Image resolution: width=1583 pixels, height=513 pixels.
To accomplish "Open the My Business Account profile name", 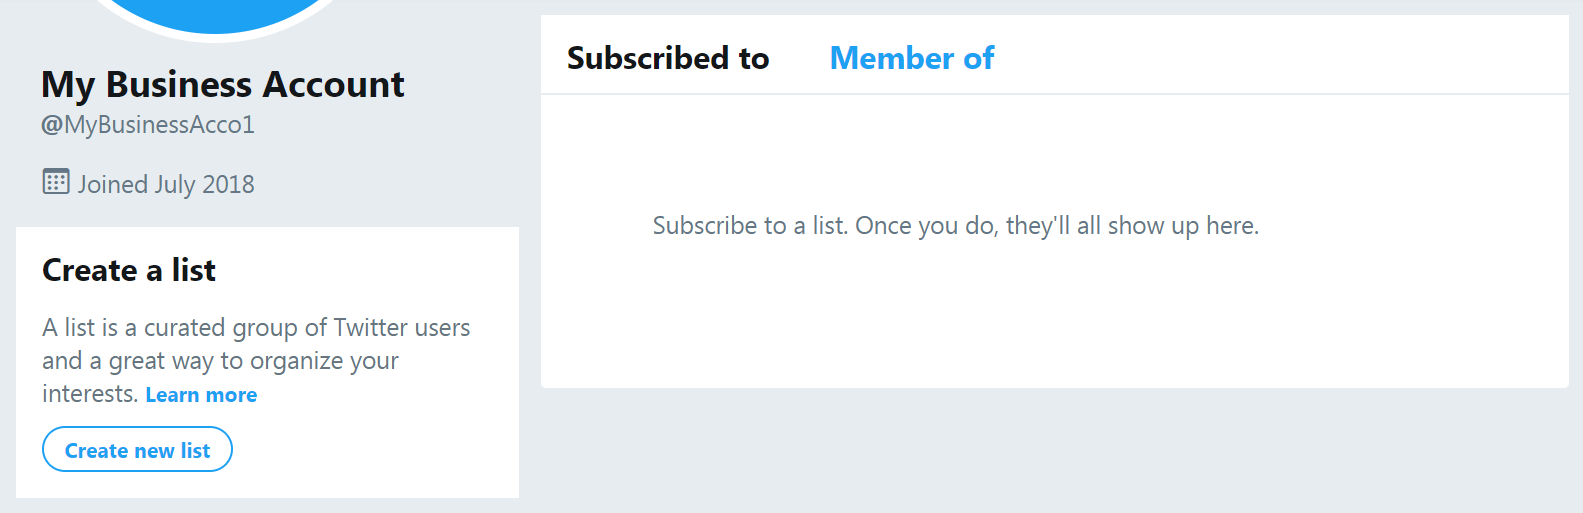I will (222, 84).
